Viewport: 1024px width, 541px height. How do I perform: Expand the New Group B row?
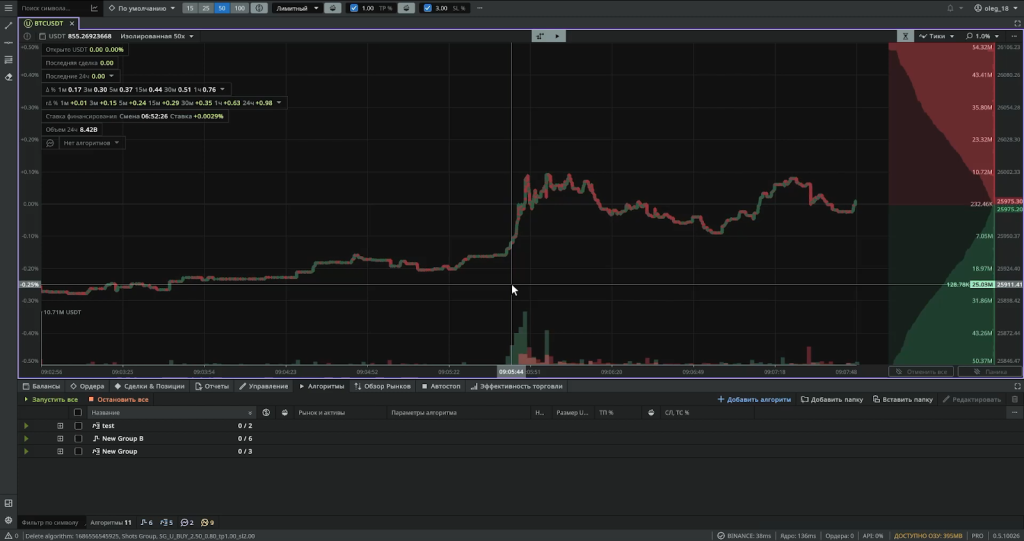[60, 439]
